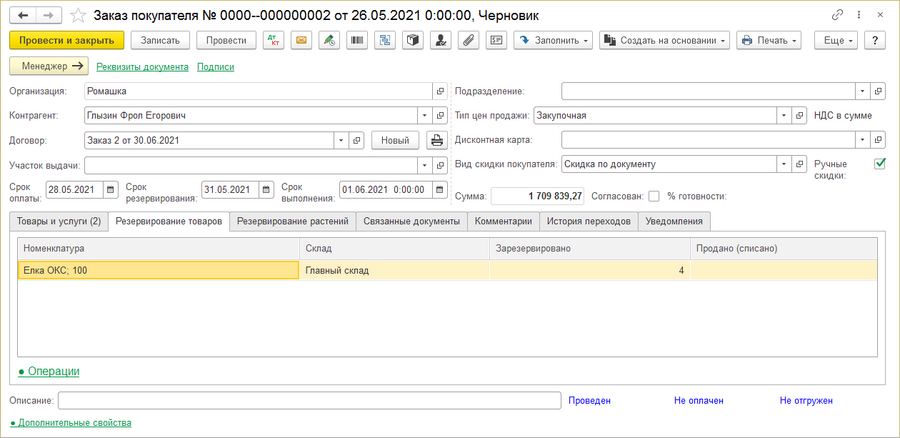Screen dimensions: 900x438
Task: Open the Уведомления tab
Action: coord(674,222)
